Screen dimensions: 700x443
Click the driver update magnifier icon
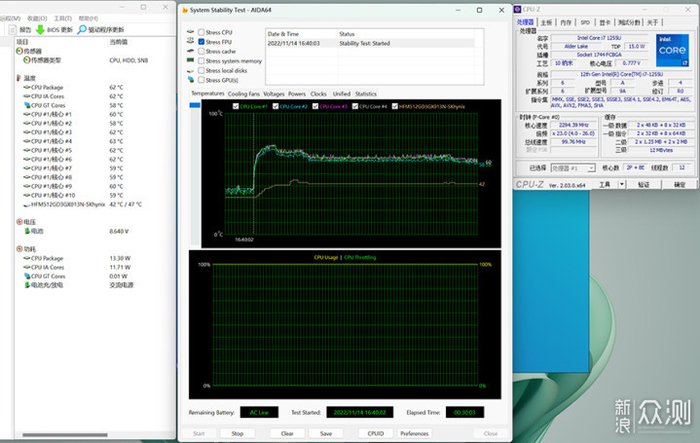82,29
